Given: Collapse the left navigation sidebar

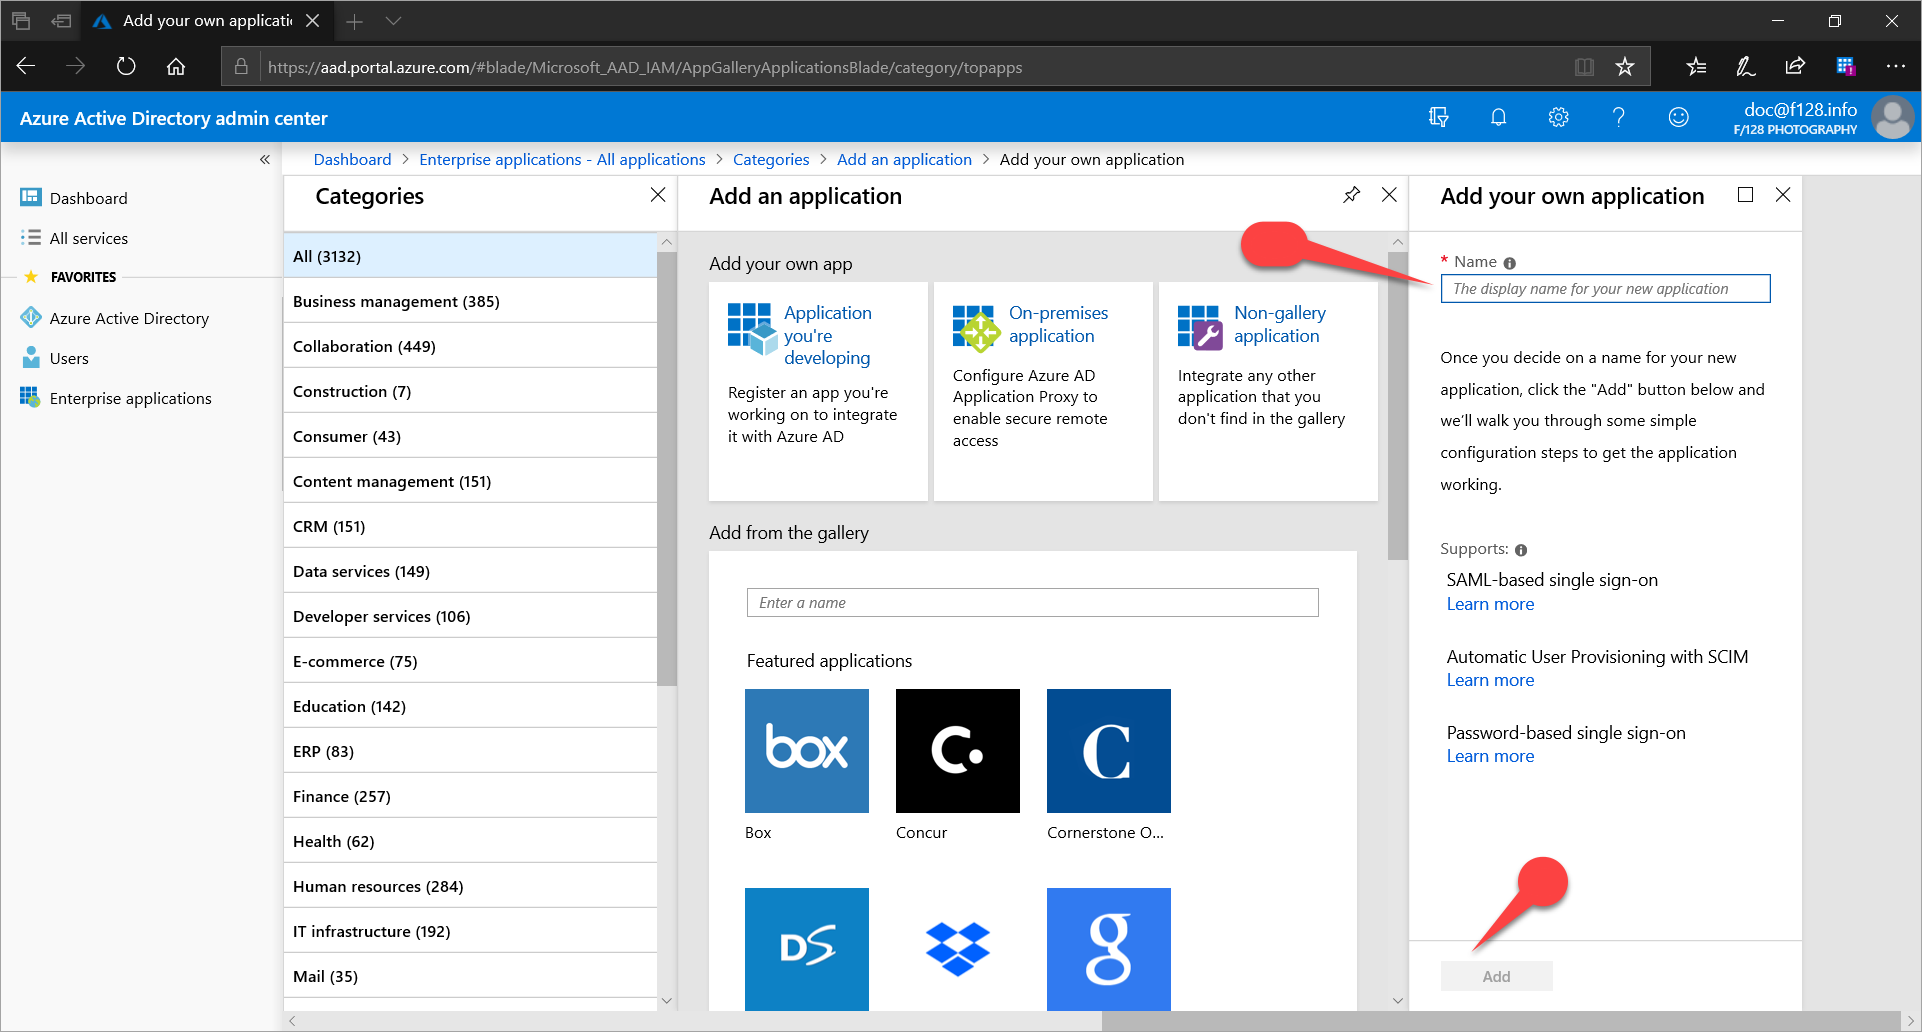Looking at the screenshot, I should [265, 159].
